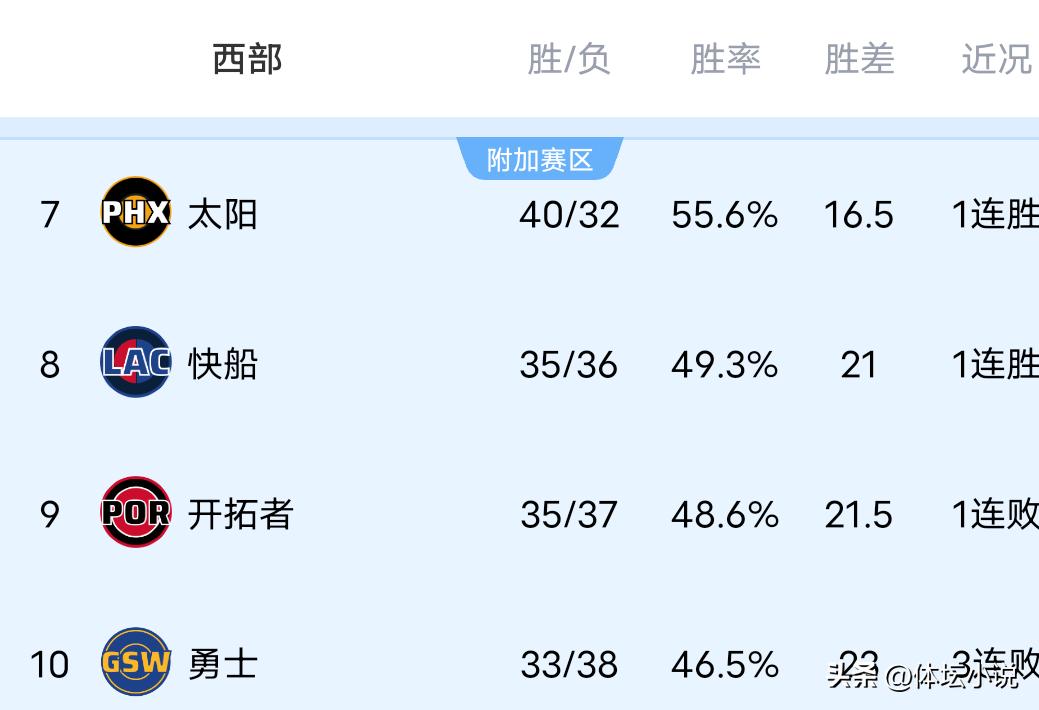Sort by the 胜差 column header

point(859,60)
